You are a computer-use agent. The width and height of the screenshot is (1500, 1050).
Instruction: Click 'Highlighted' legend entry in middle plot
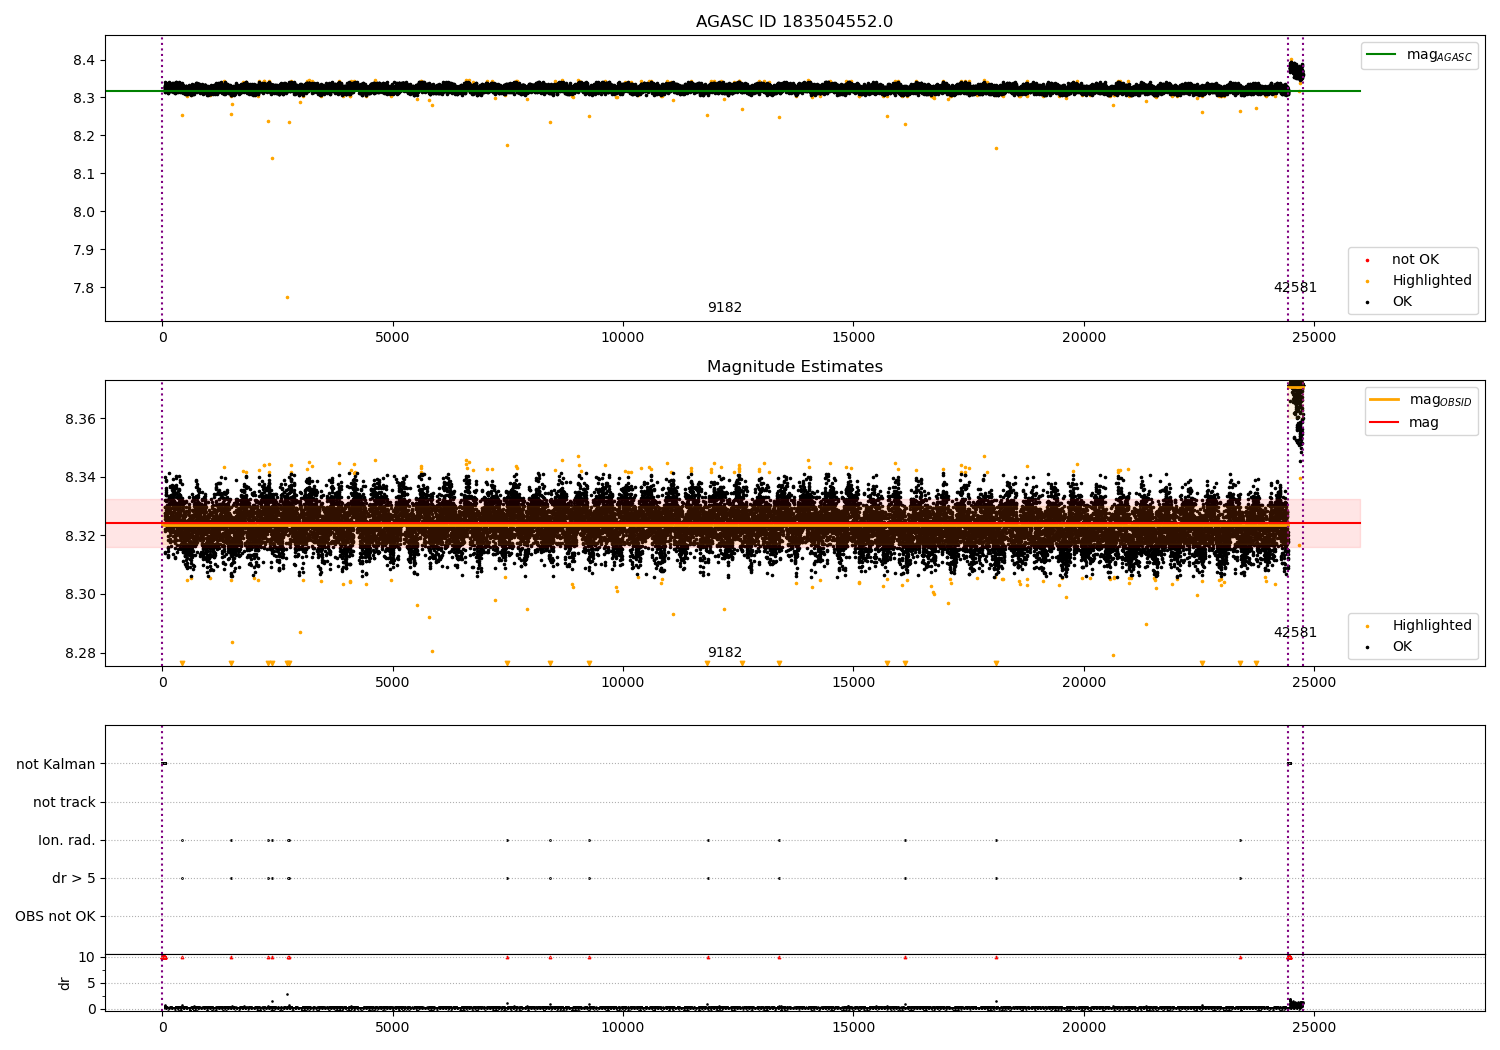tap(1431, 626)
